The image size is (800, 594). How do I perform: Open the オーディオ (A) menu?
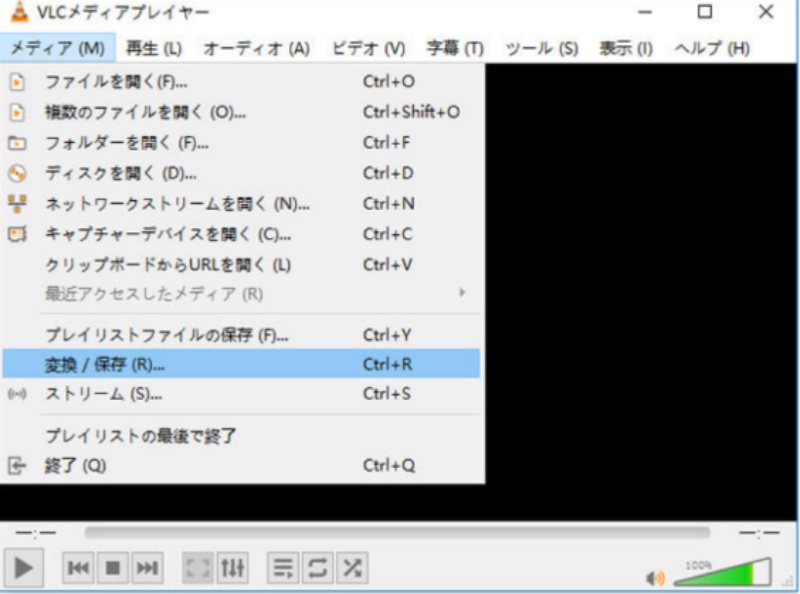257,48
